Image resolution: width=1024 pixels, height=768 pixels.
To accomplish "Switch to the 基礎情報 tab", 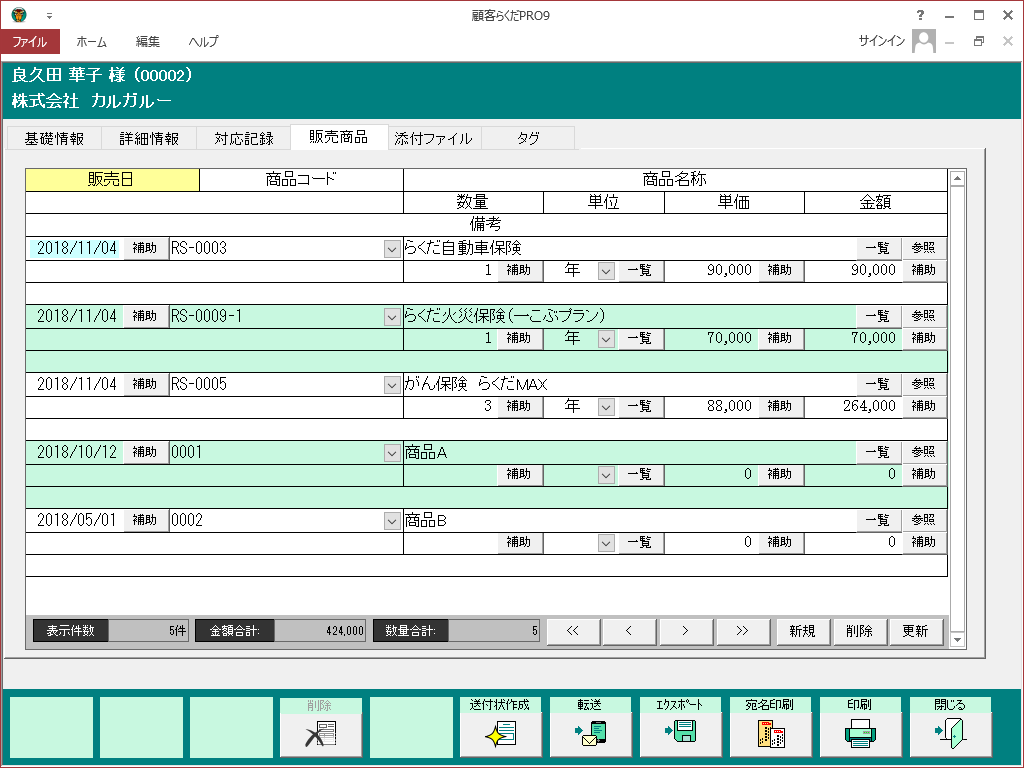I will click(54, 138).
